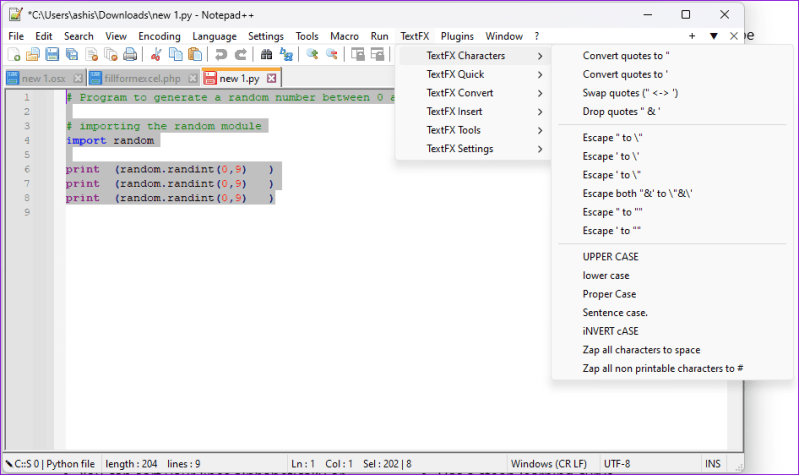Open the View menu
Screen dimensions: 799x475
pyautogui.click(x=116, y=36)
